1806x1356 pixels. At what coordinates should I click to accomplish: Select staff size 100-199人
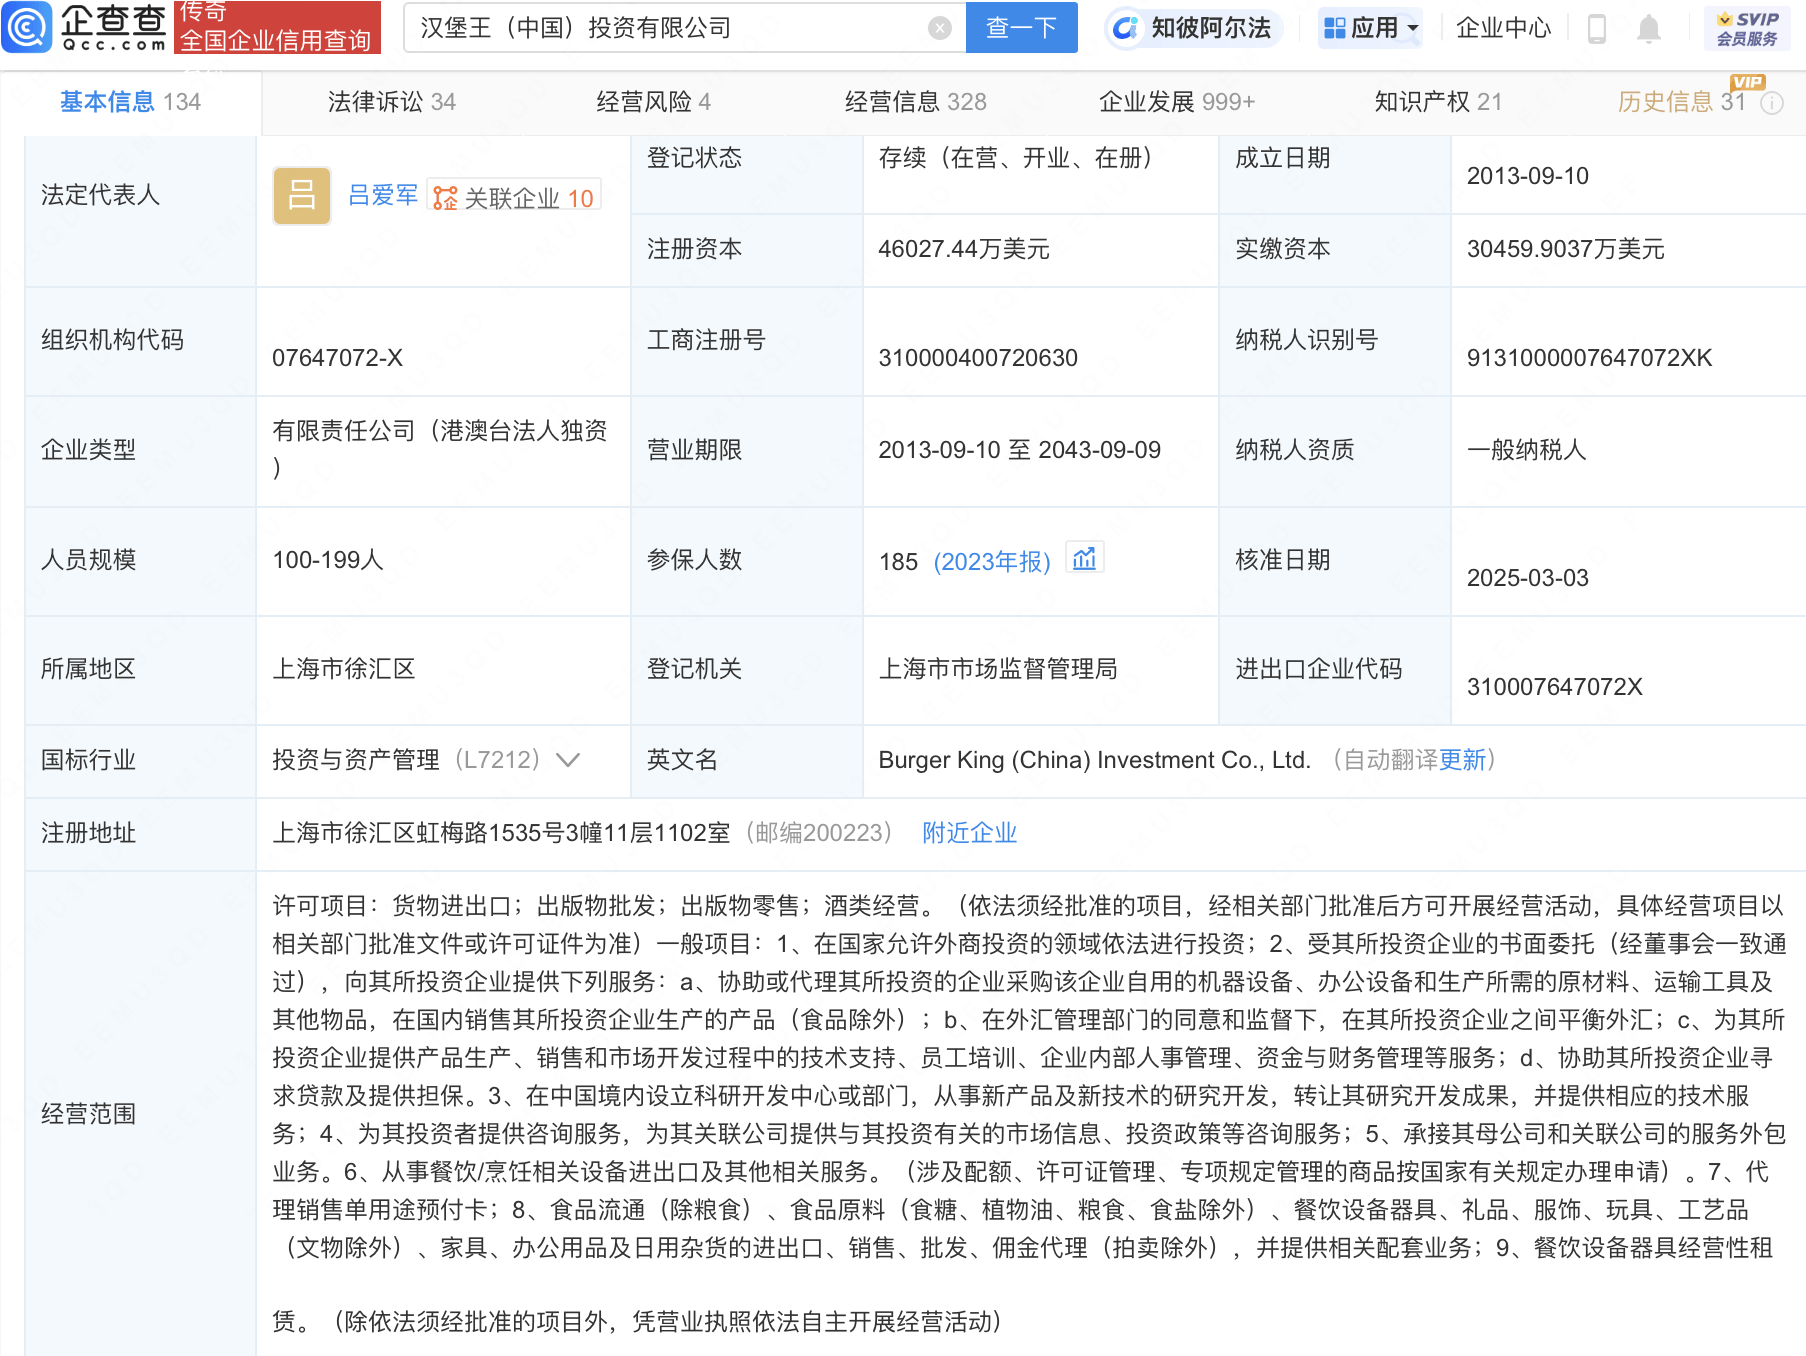click(x=328, y=560)
